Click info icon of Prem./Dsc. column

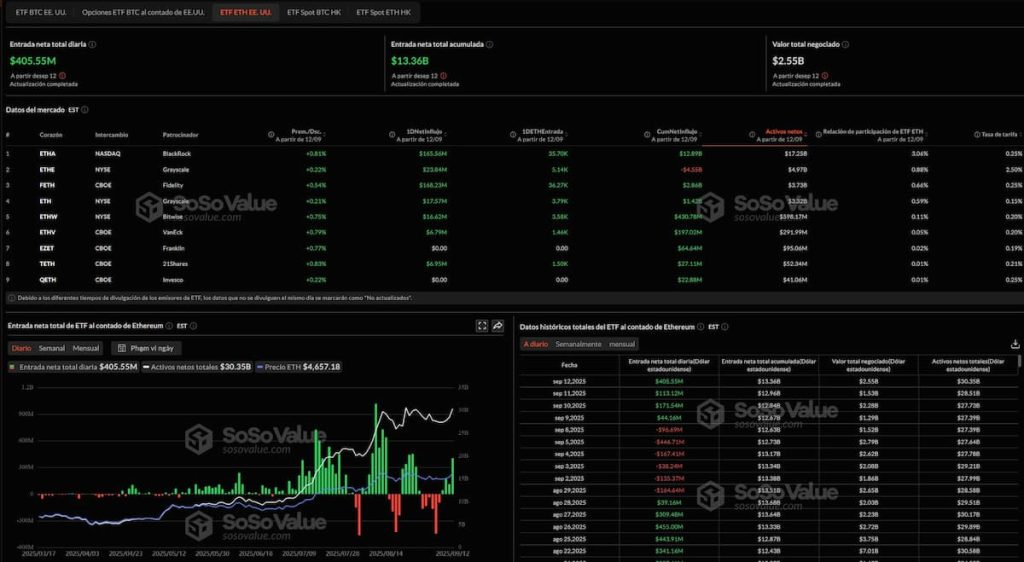tap(271, 134)
